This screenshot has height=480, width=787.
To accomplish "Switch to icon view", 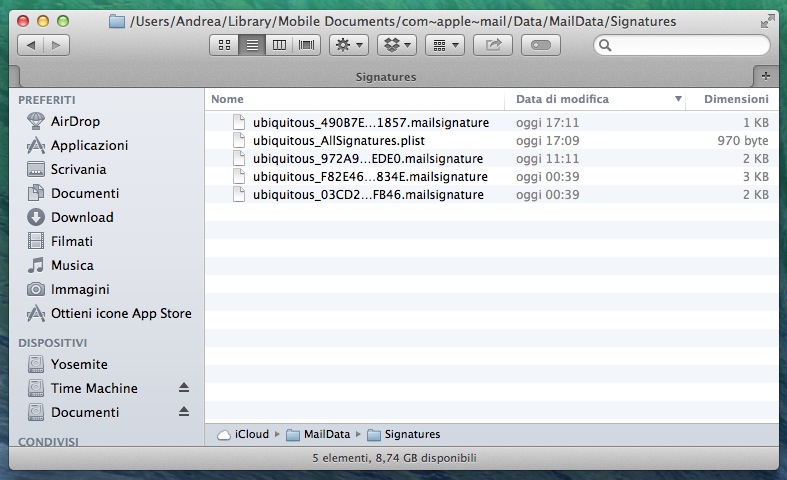I will 224,45.
